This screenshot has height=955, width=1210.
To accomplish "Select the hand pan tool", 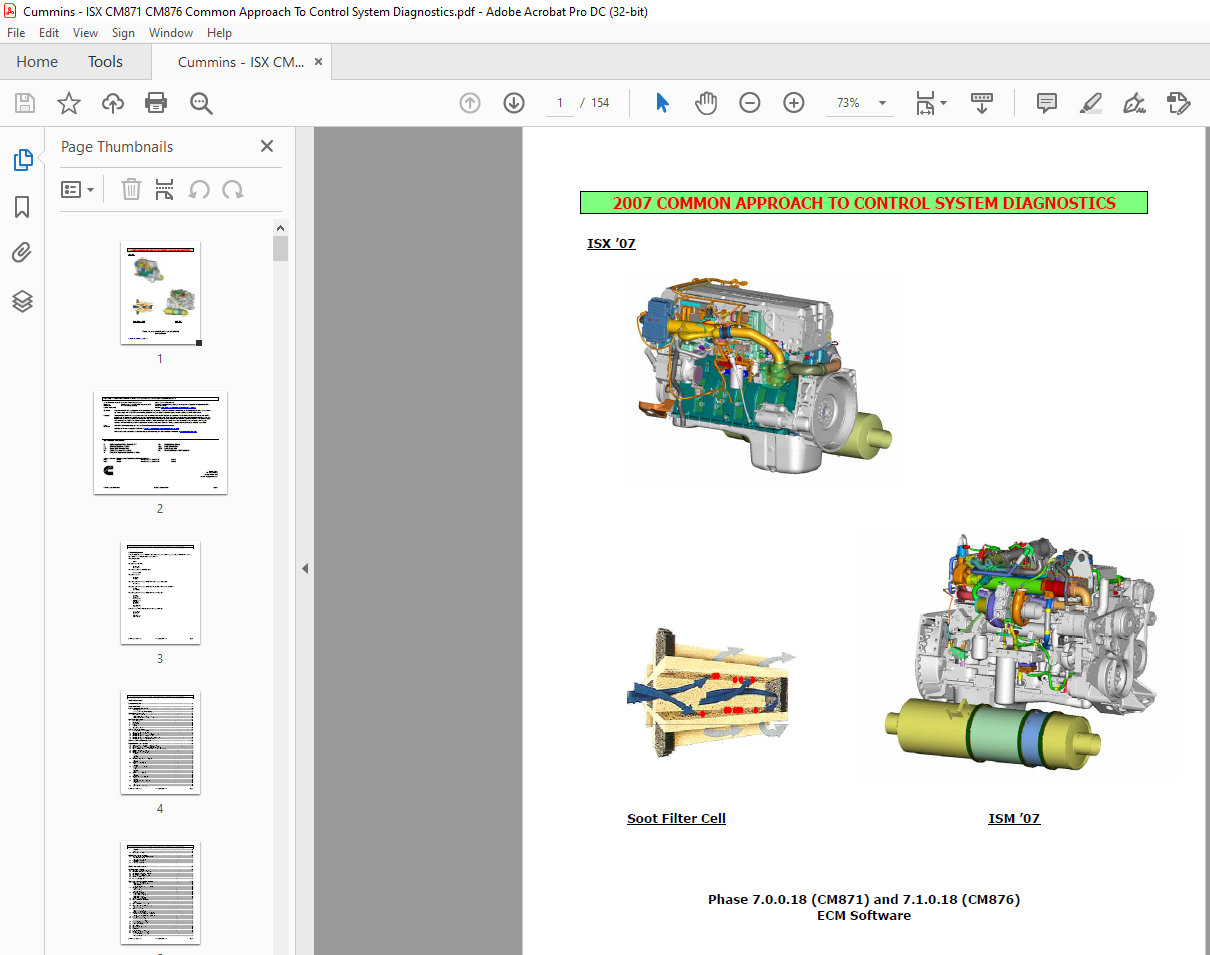I will tap(706, 103).
